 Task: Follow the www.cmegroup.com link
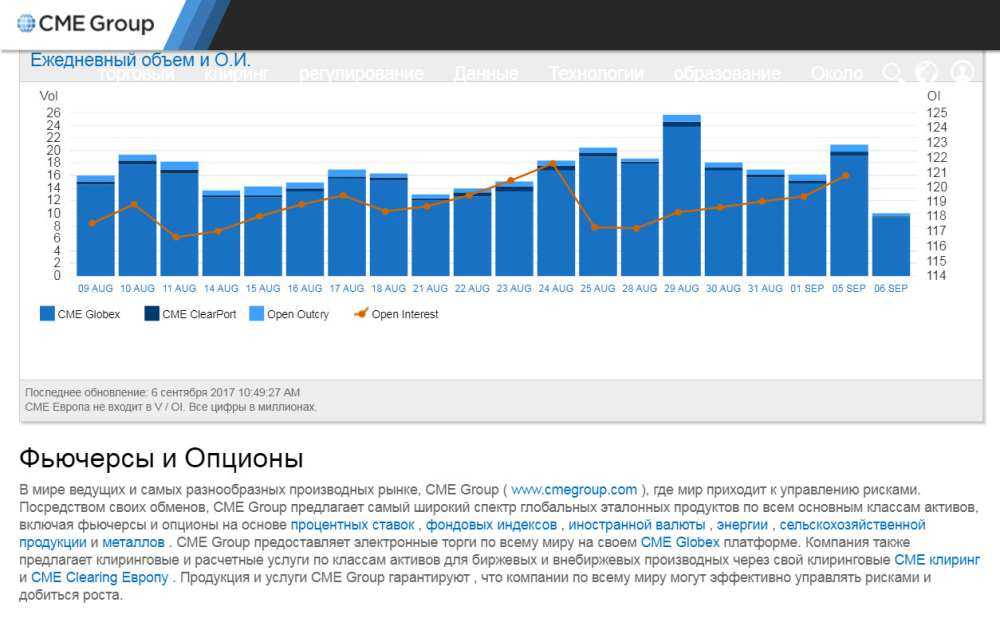[x=574, y=490]
